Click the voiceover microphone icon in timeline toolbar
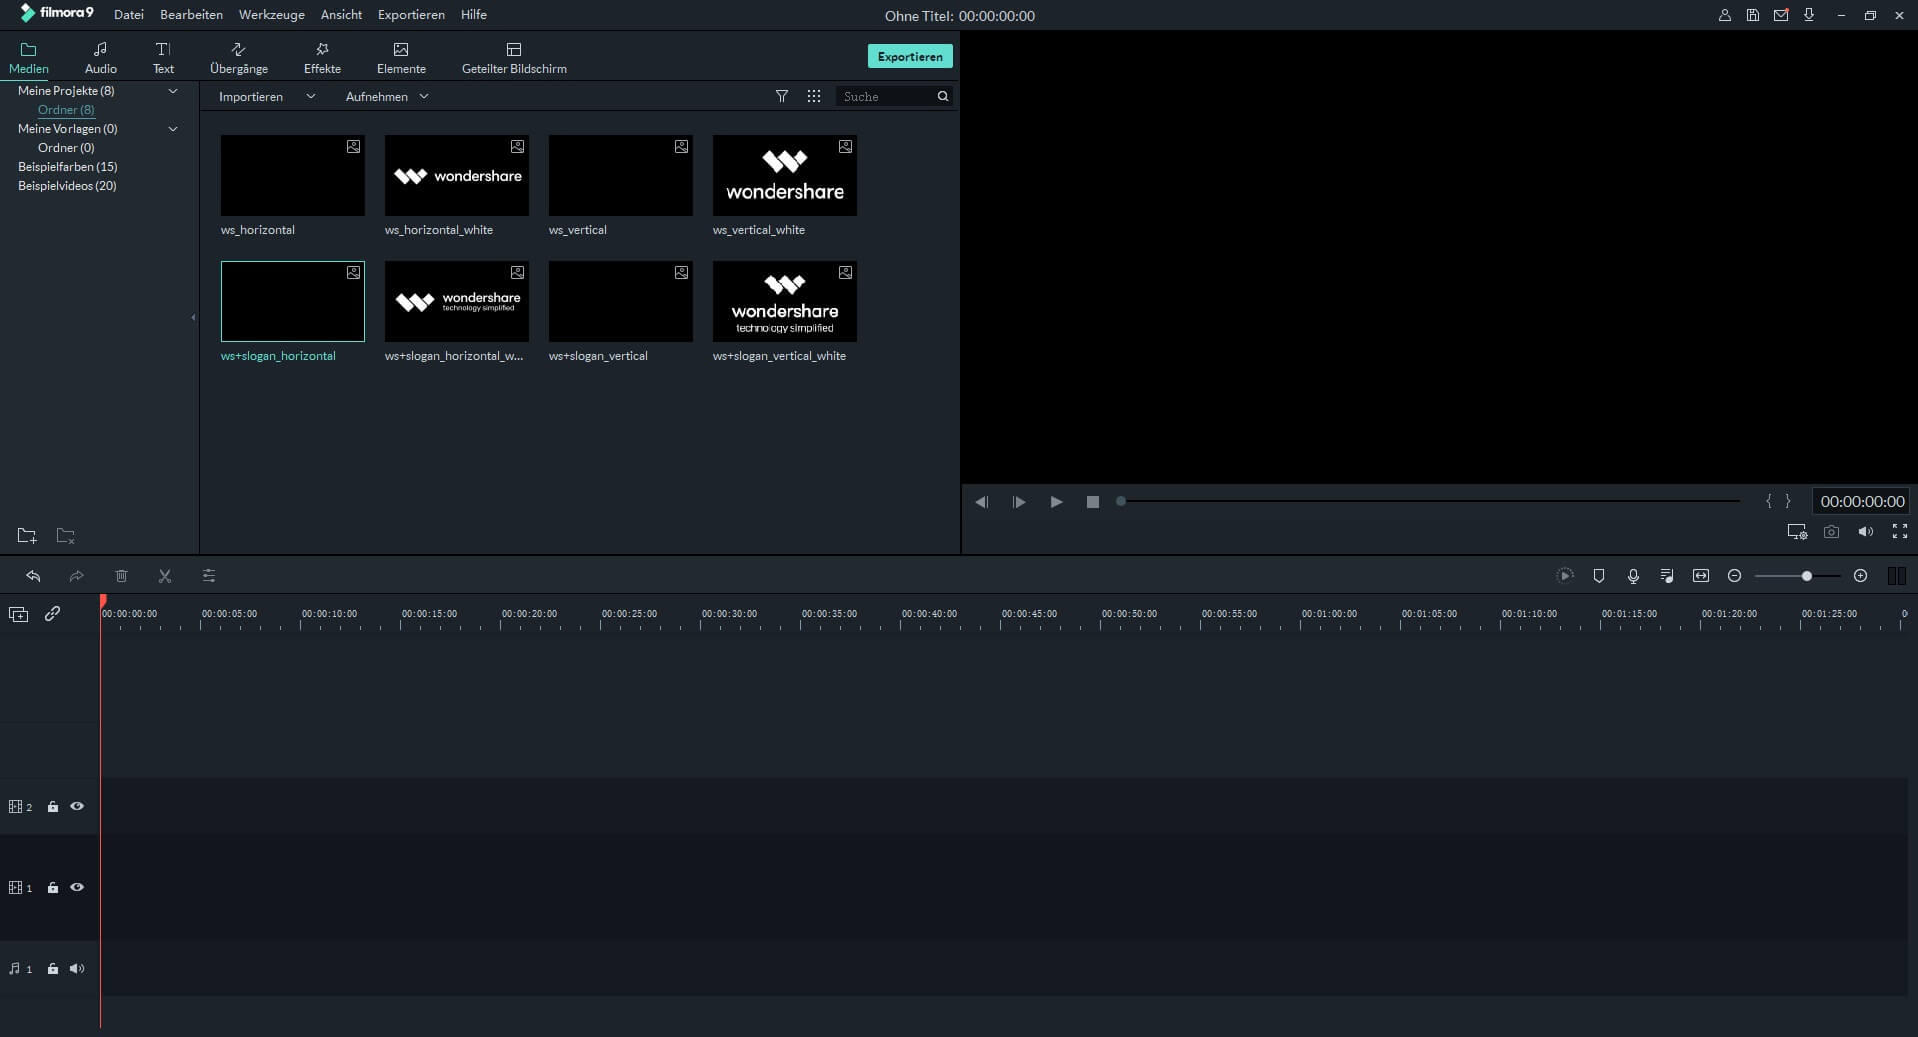Image resolution: width=1918 pixels, height=1037 pixels. coord(1633,576)
